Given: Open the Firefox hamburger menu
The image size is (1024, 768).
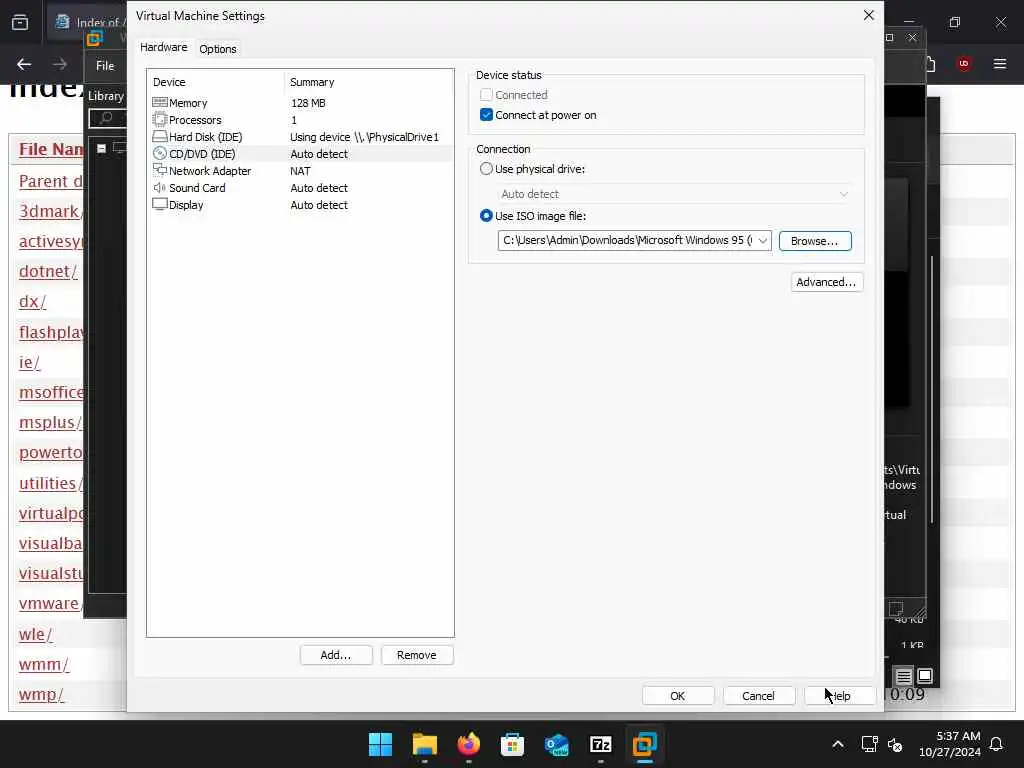Looking at the screenshot, I should (1000, 64).
